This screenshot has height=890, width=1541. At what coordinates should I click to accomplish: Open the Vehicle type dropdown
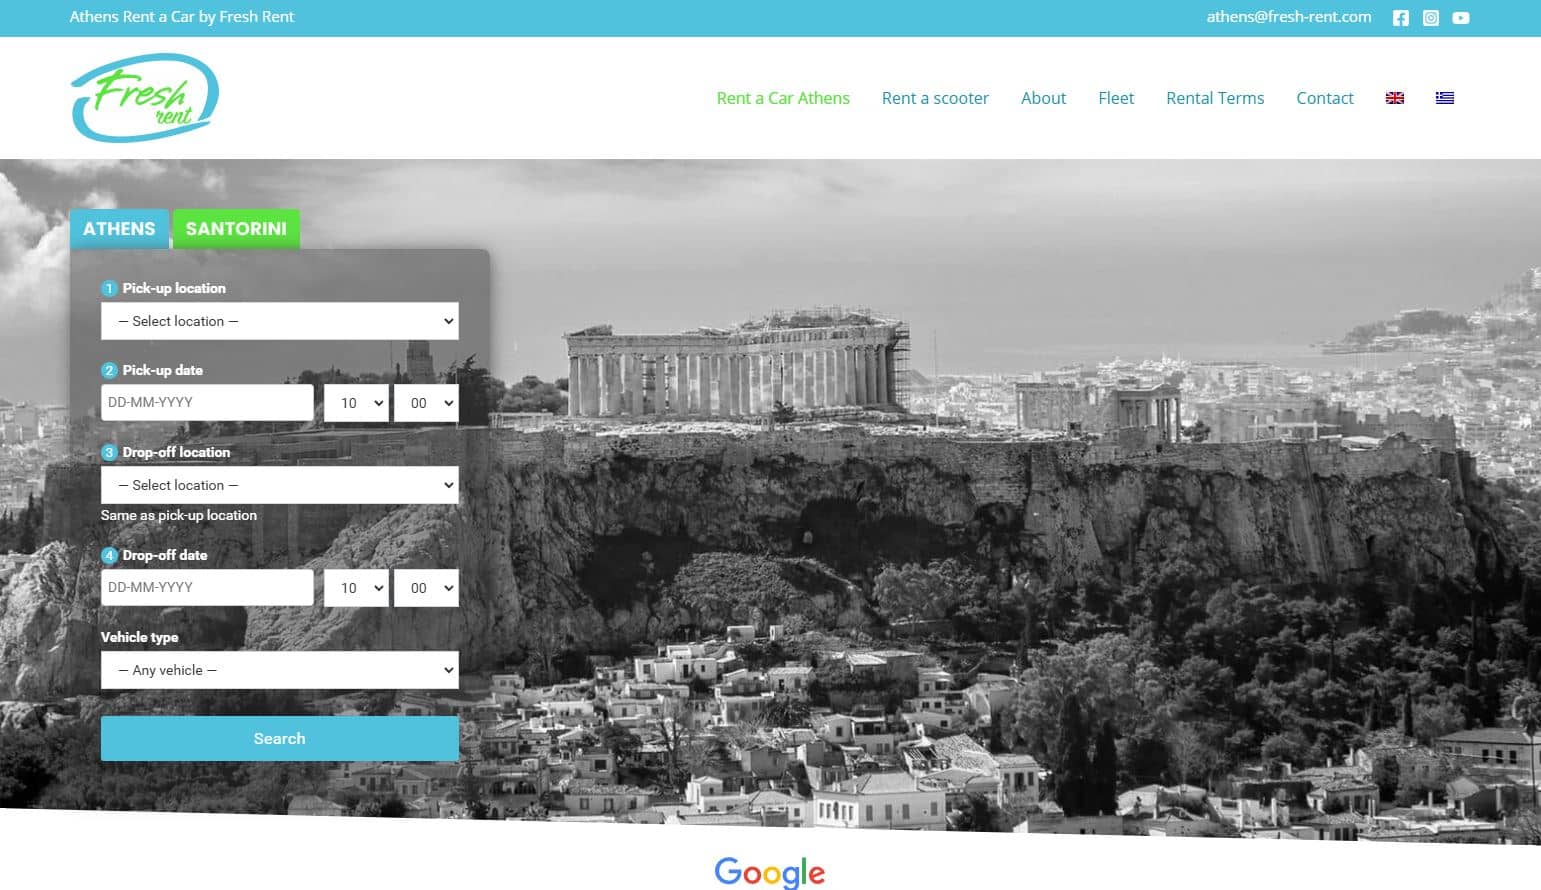click(279, 670)
